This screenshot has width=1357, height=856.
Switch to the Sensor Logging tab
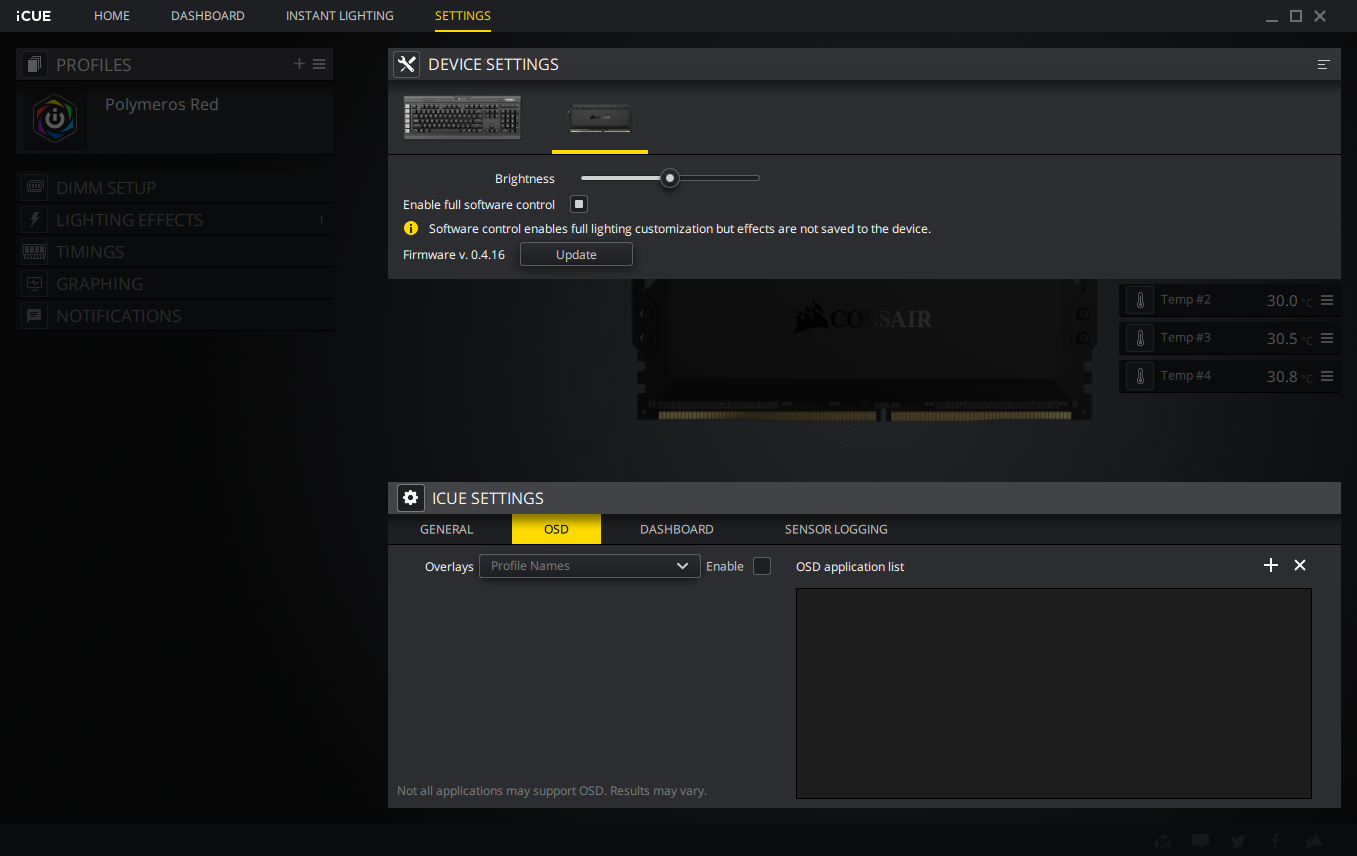836,529
